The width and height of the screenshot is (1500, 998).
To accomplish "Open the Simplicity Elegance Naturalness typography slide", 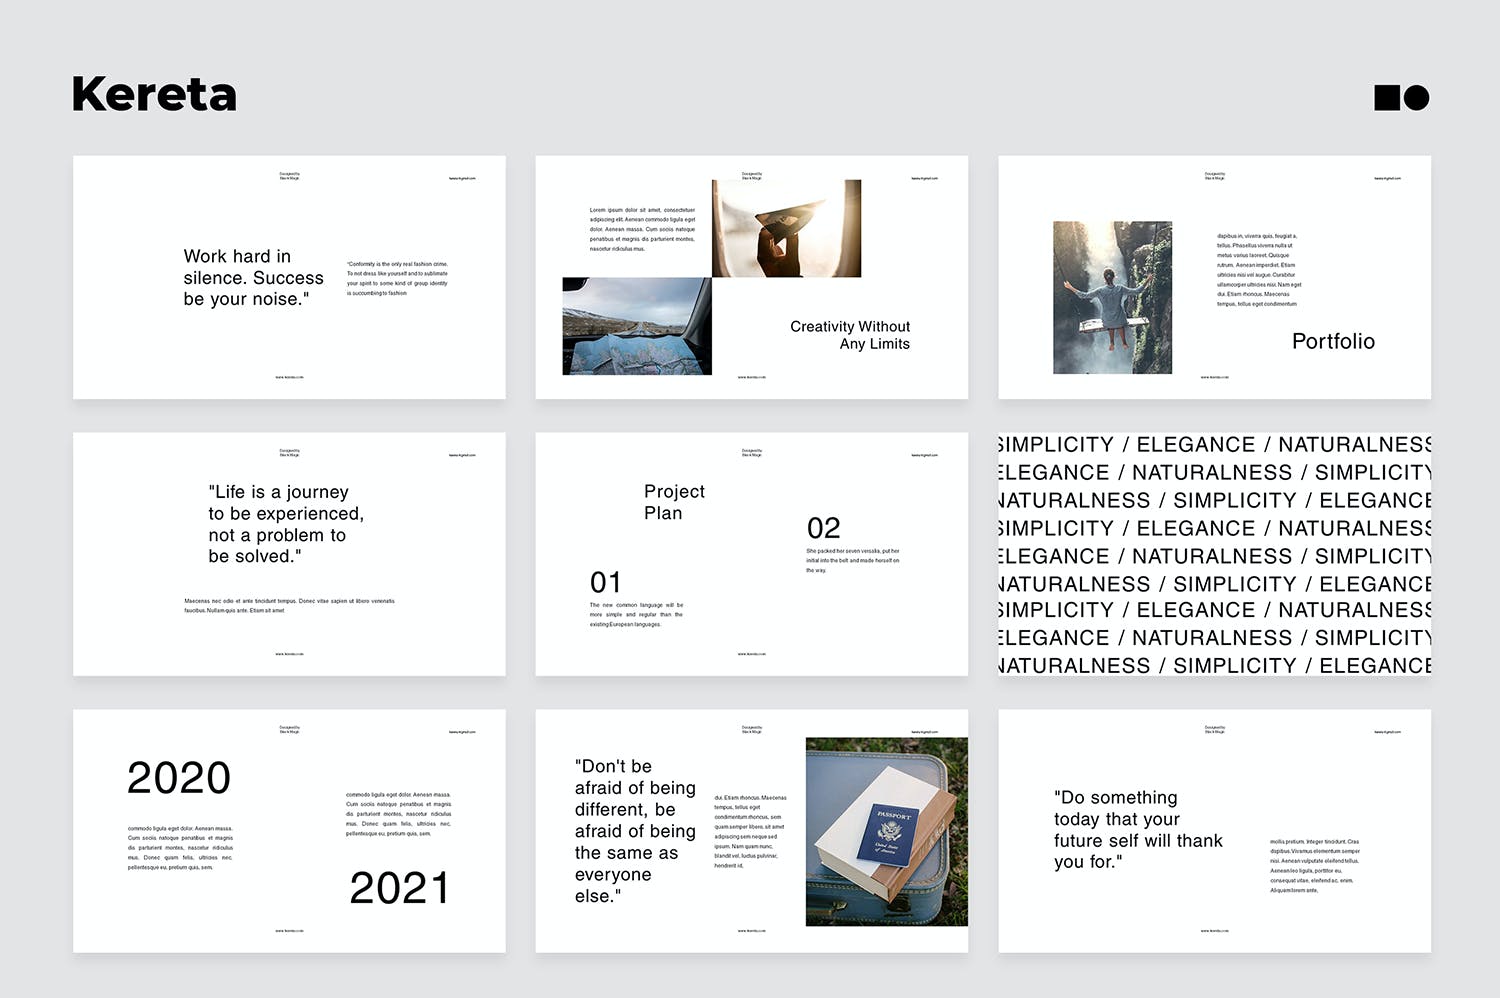I will [1214, 554].
